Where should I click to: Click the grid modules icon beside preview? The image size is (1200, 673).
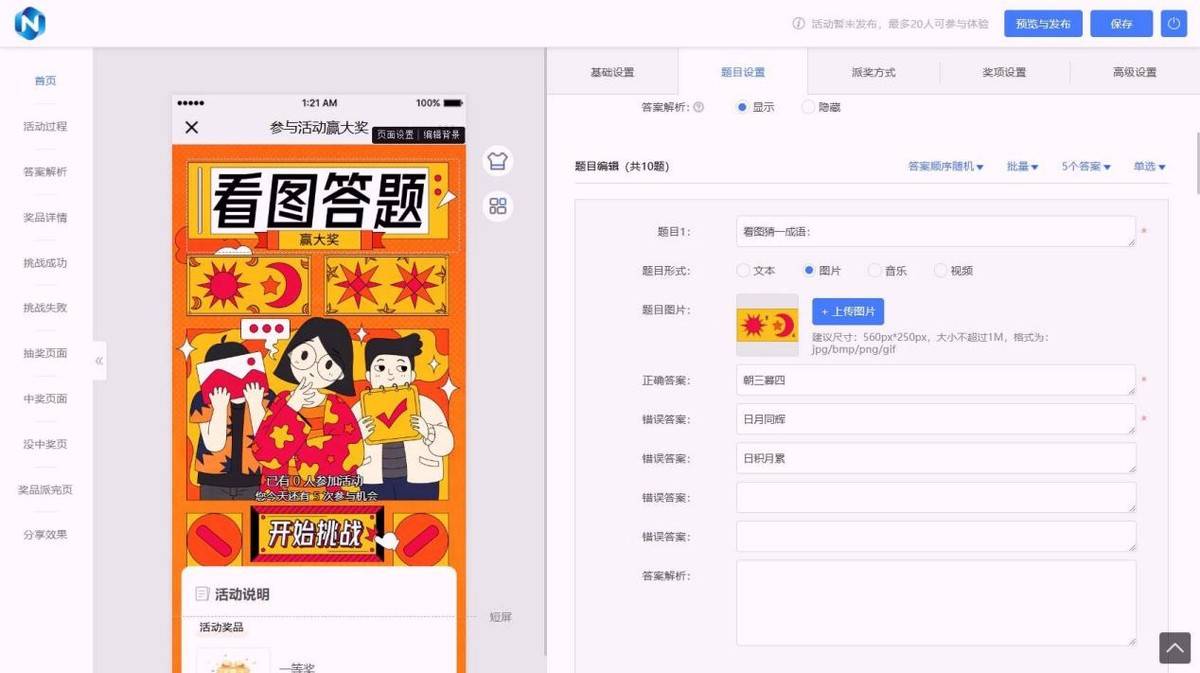498,207
